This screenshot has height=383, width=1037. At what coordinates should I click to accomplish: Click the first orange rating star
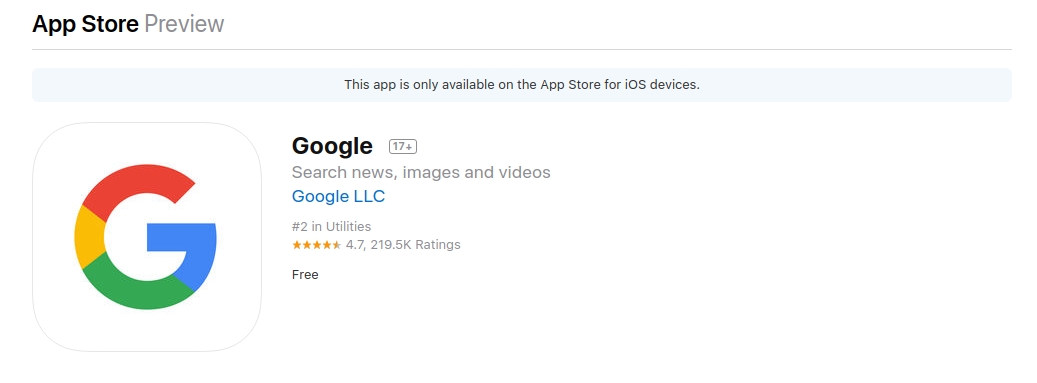(296, 245)
